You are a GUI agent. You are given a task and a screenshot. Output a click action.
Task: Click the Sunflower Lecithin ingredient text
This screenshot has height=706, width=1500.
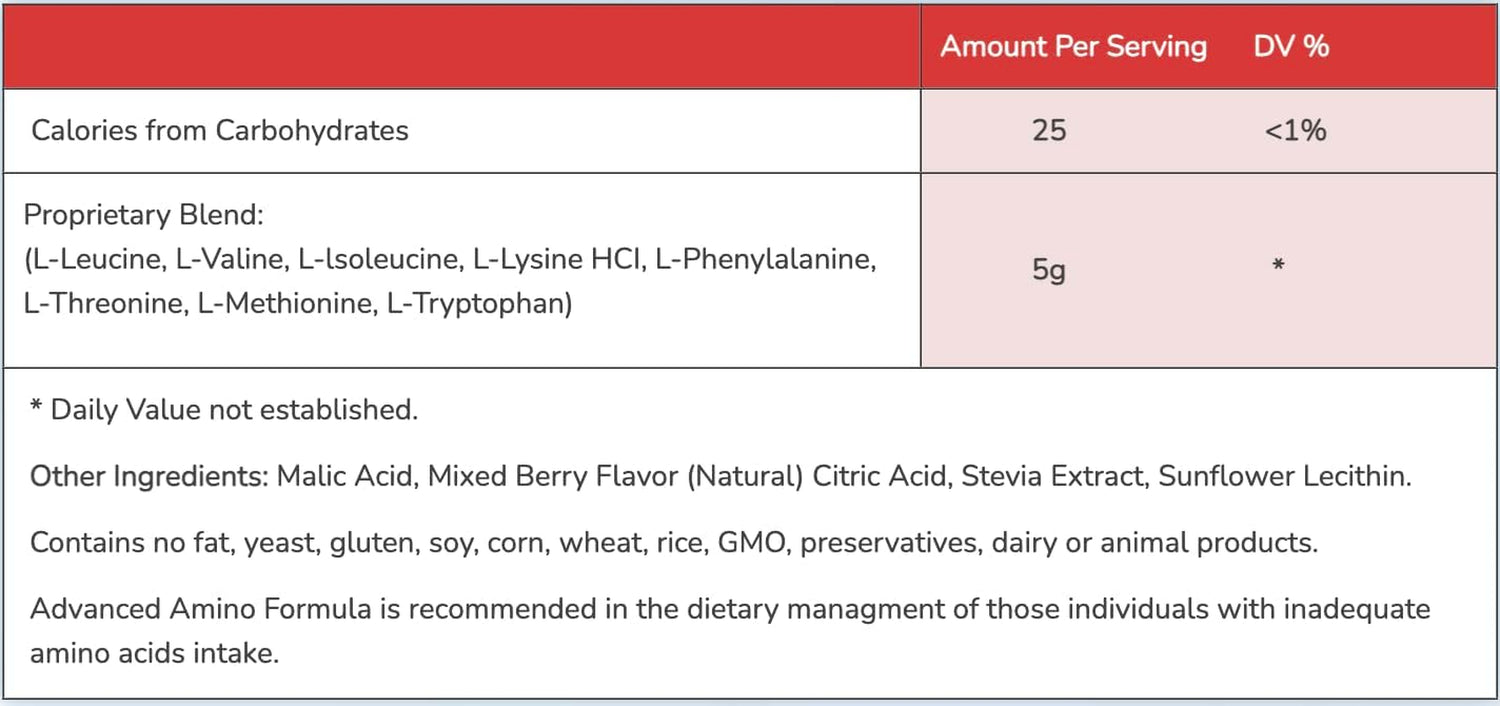click(x=1284, y=477)
